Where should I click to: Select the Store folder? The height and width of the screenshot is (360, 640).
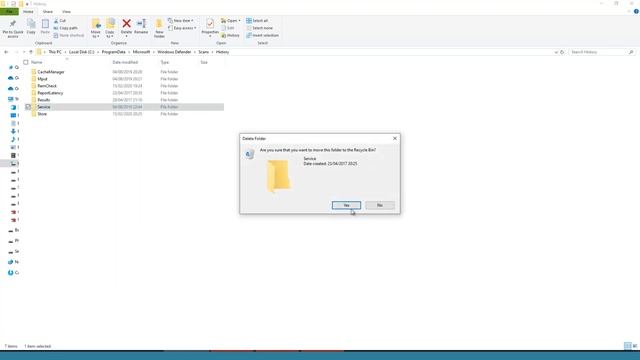click(x=42, y=114)
